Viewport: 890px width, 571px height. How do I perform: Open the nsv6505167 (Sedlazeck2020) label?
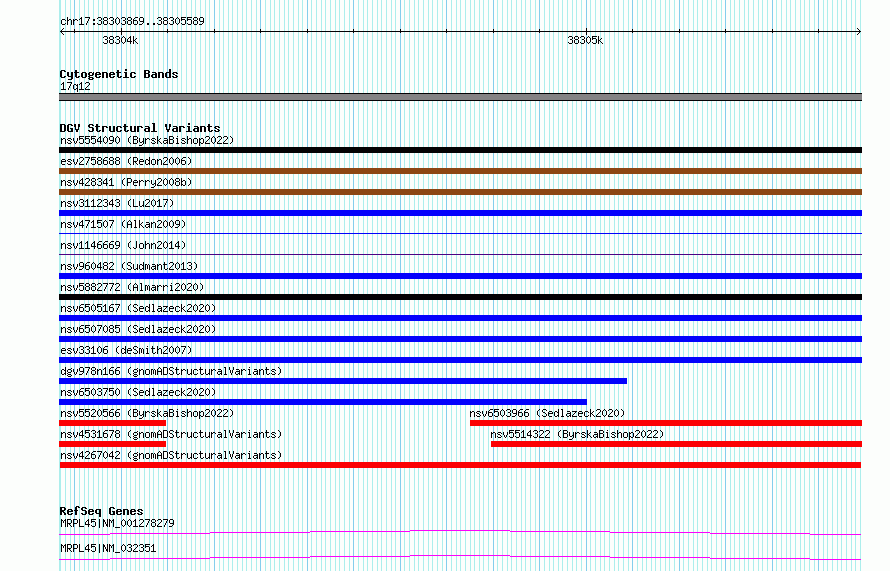138,308
